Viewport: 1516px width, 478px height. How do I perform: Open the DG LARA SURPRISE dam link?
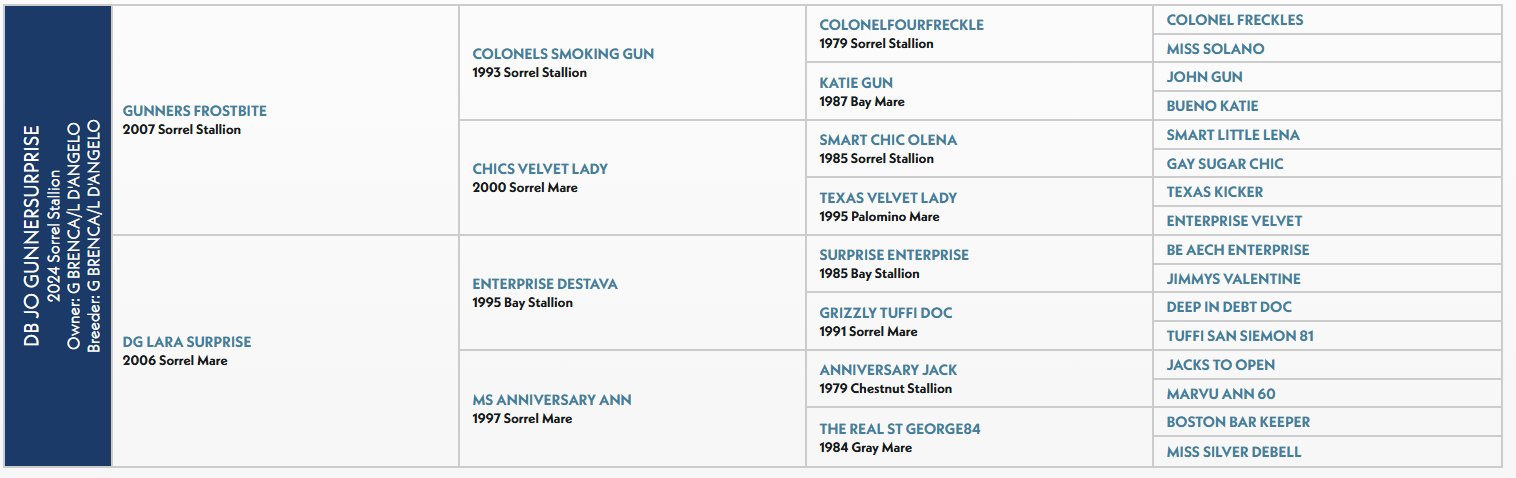point(186,342)
